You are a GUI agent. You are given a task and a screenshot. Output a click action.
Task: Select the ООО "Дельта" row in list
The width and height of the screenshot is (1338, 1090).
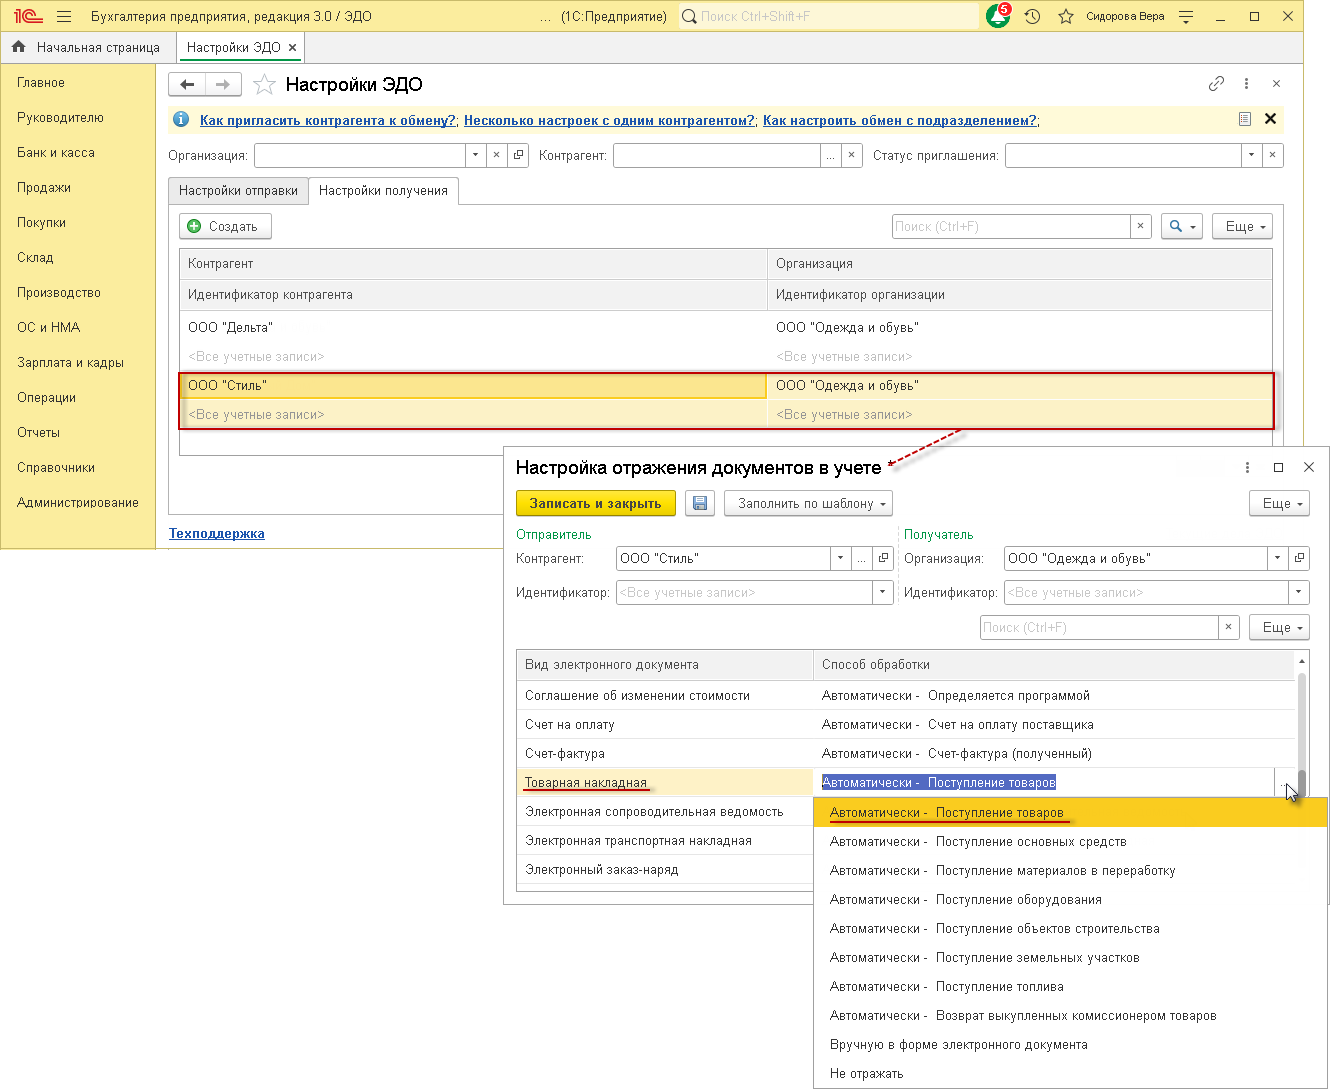(725, 342)
